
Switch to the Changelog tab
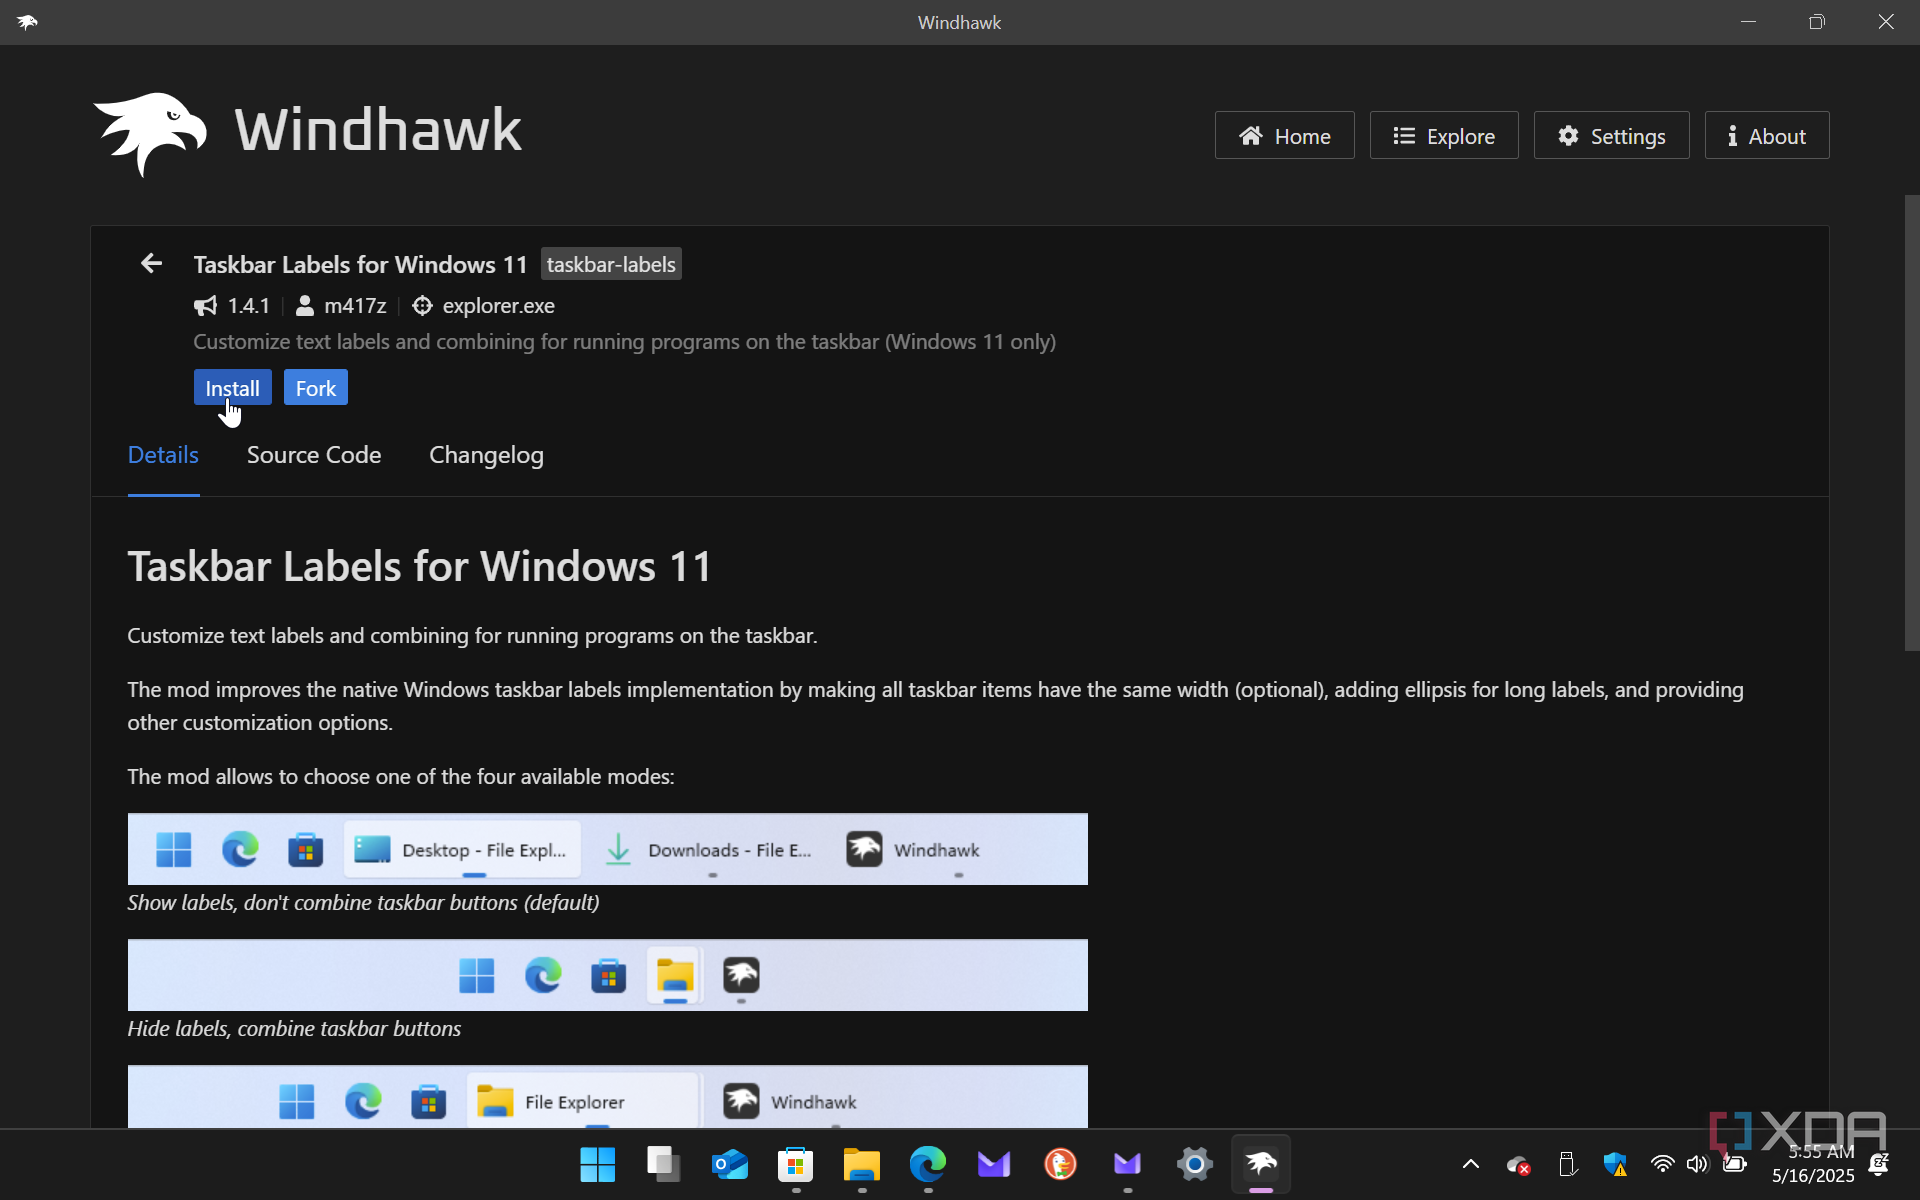coord(486,455)
